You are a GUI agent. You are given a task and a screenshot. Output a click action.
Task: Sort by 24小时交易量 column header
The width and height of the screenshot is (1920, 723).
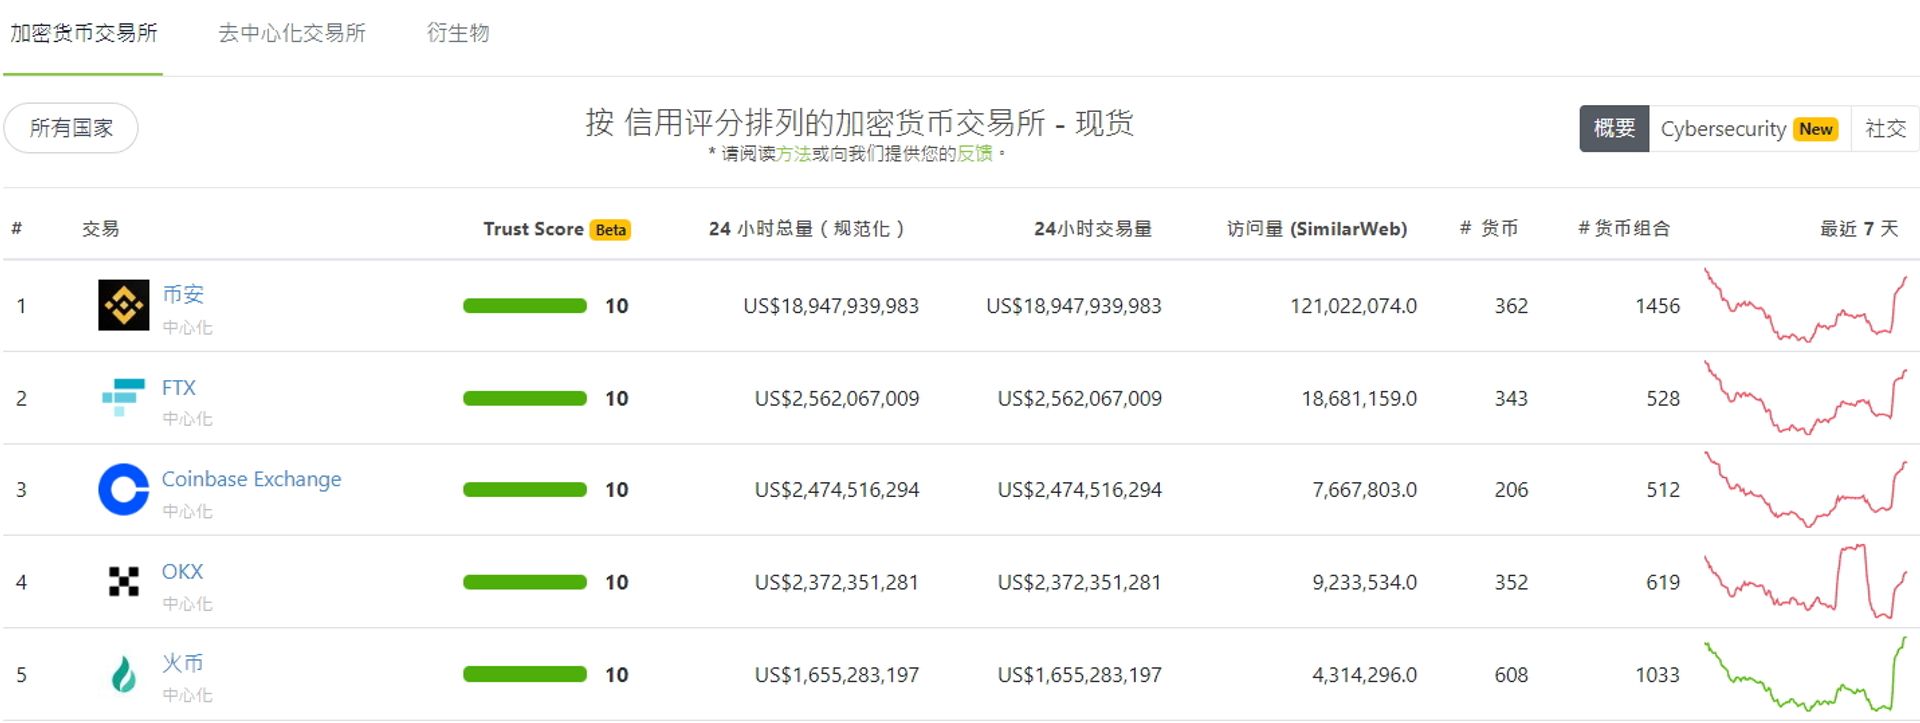click(x=1093, y=229)
